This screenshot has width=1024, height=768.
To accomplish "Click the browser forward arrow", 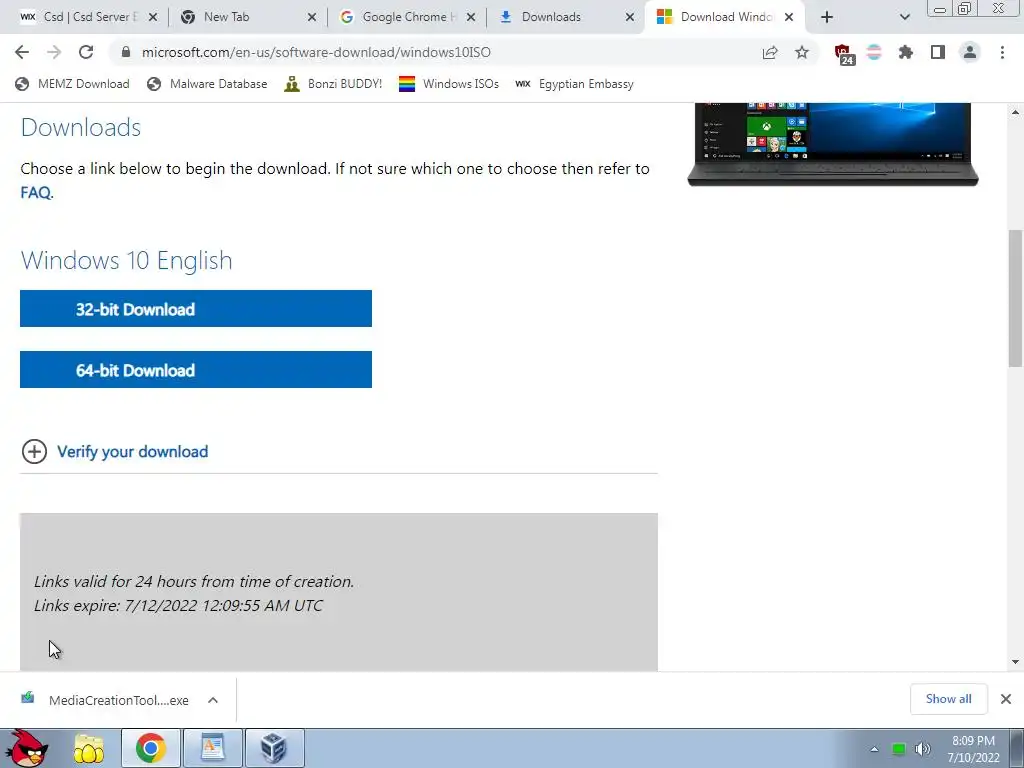I will click(54, 52).
